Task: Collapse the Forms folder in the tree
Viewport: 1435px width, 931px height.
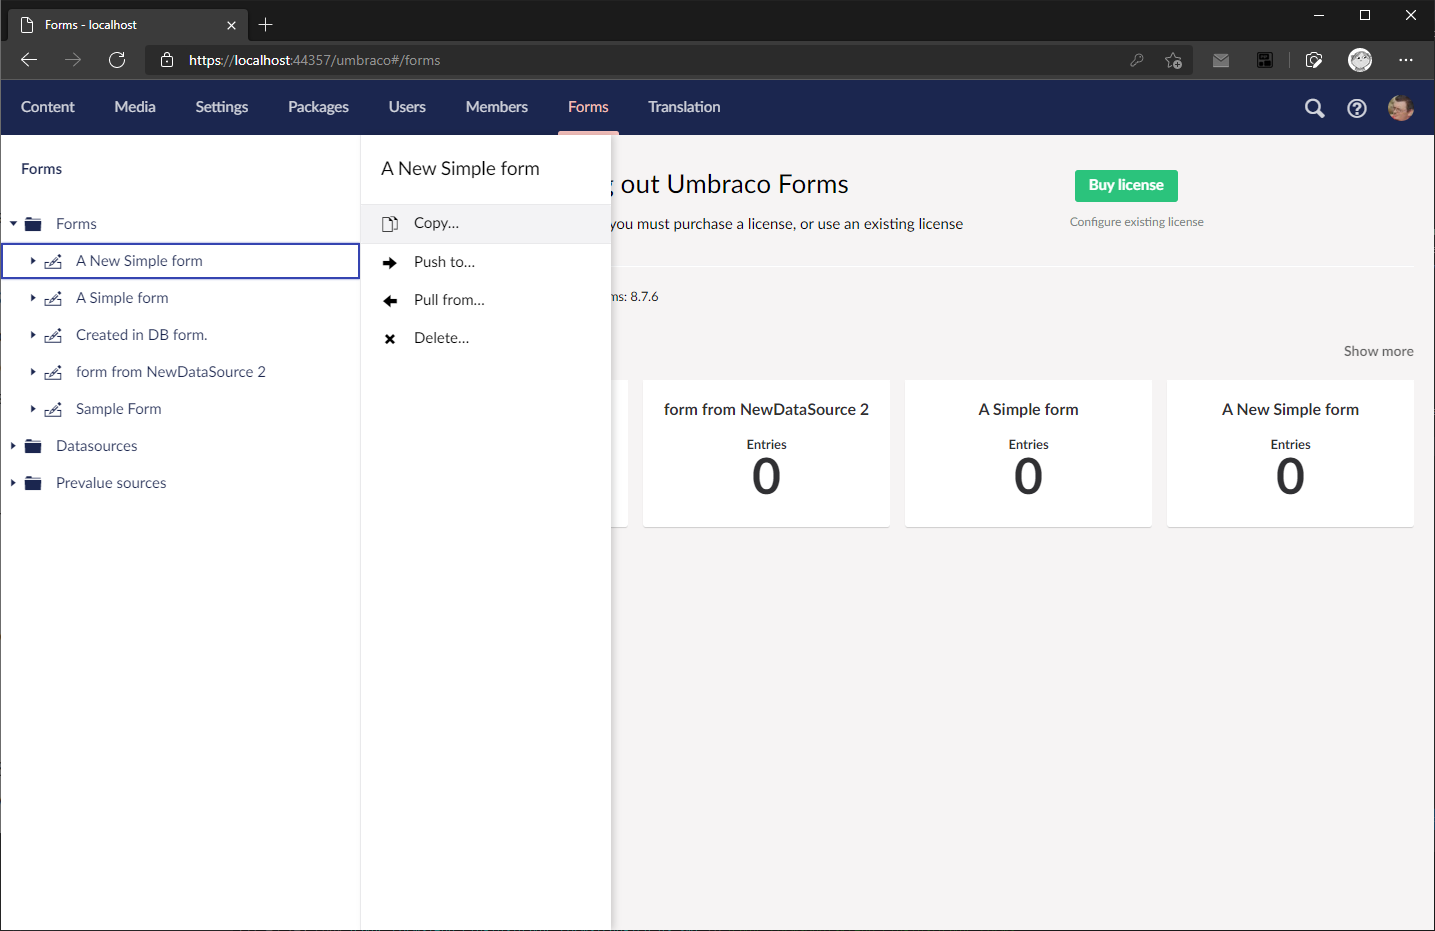Action: 13,223
